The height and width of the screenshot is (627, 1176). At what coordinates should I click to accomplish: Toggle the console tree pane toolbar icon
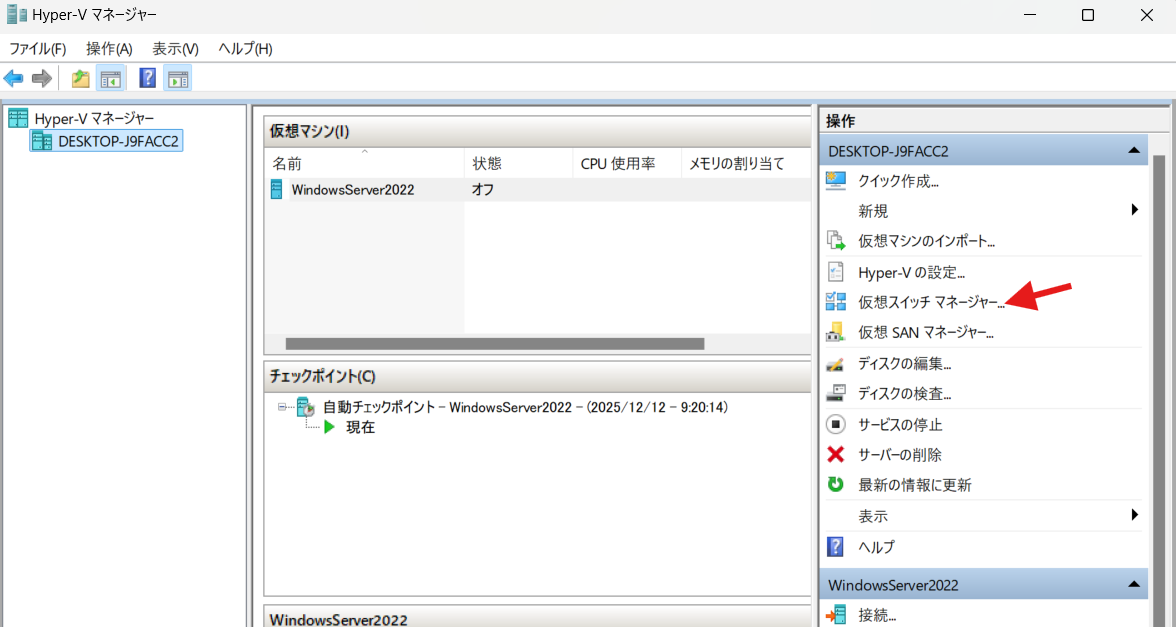[110, 79]
